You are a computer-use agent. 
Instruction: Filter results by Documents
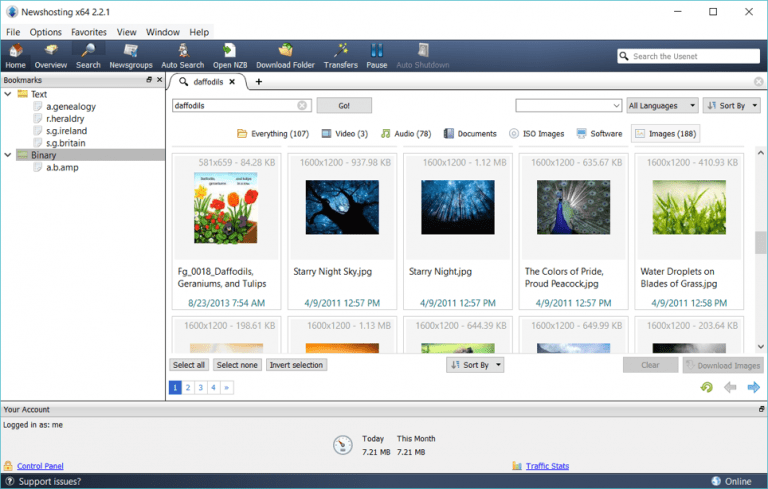470,133
